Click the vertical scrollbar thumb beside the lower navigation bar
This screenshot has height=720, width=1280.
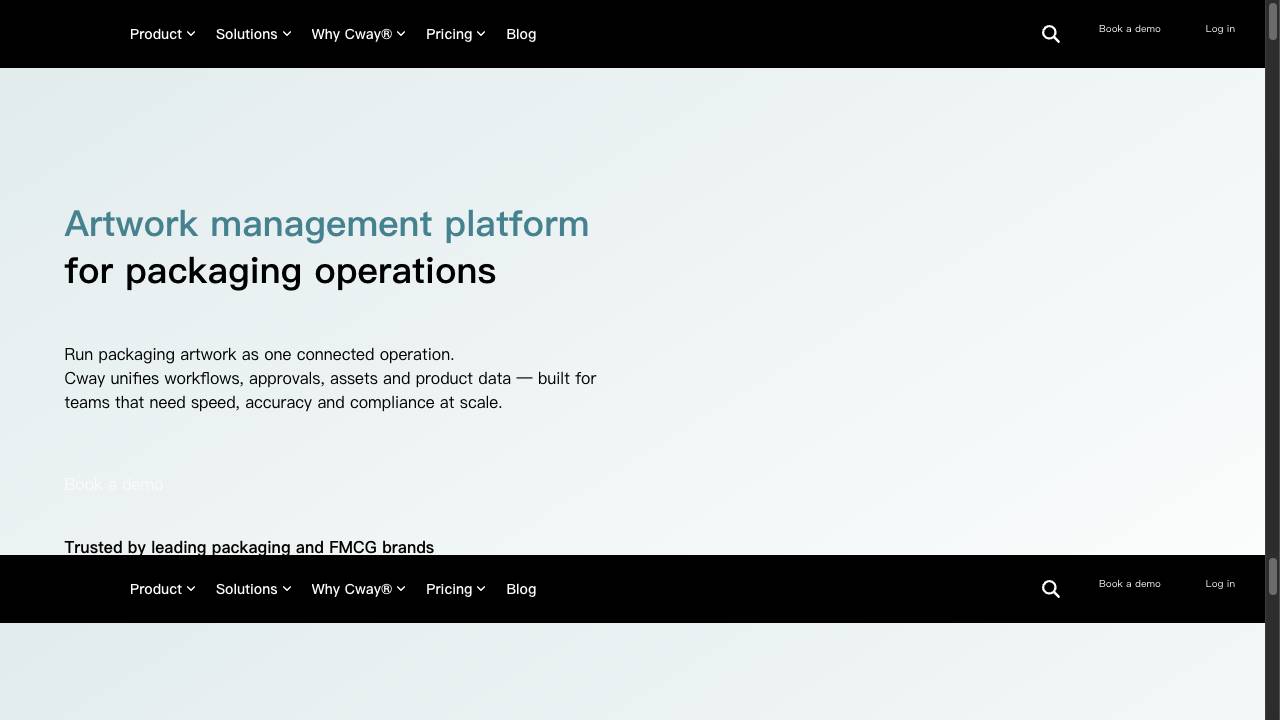click(1273, 576)
